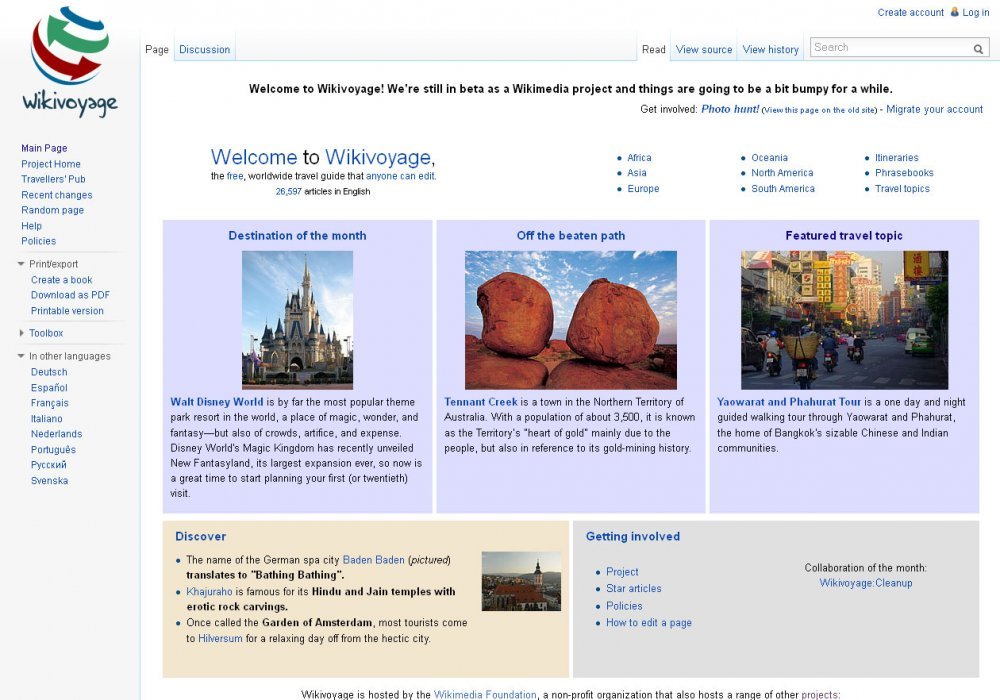Viewport: 1000px width, 700px height.
Task: Open the View source tab
Action: (703, 49)
